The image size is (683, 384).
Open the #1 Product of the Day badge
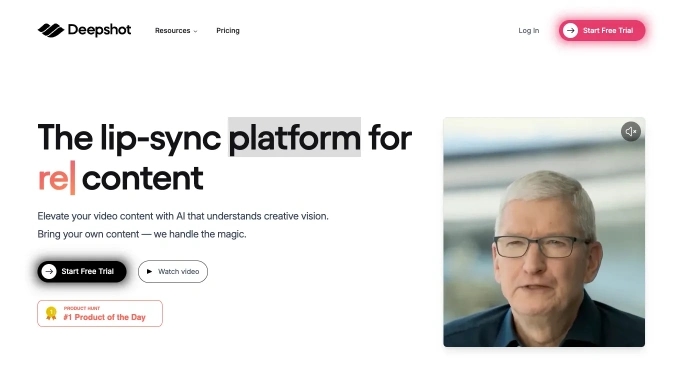click(x=100, y=313)
